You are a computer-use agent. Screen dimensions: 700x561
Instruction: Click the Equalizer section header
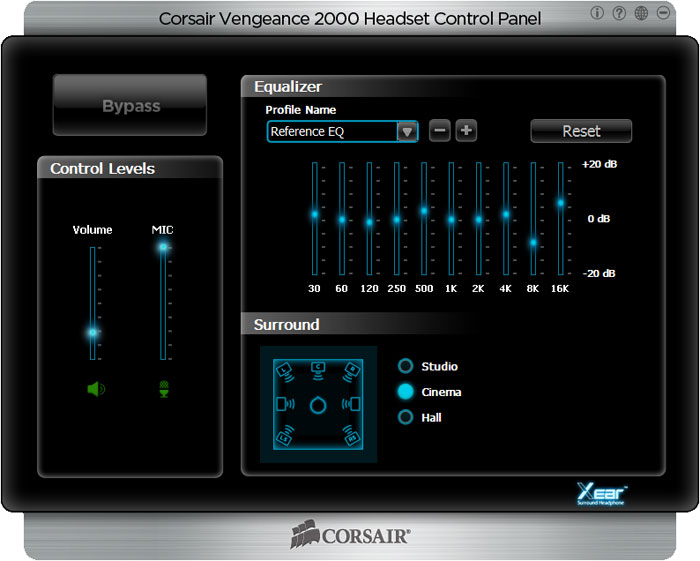[x=288, y=87]
